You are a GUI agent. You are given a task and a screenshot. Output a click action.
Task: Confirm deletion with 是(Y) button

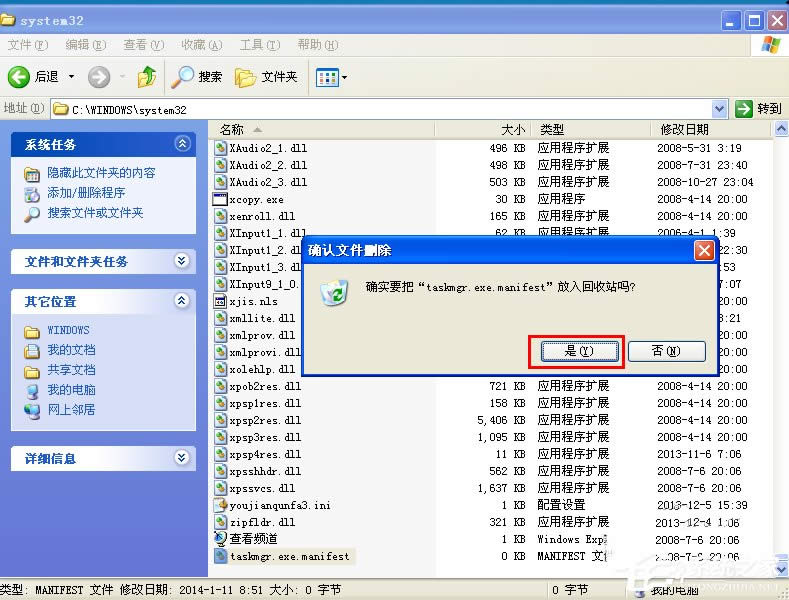coord(579,351)
